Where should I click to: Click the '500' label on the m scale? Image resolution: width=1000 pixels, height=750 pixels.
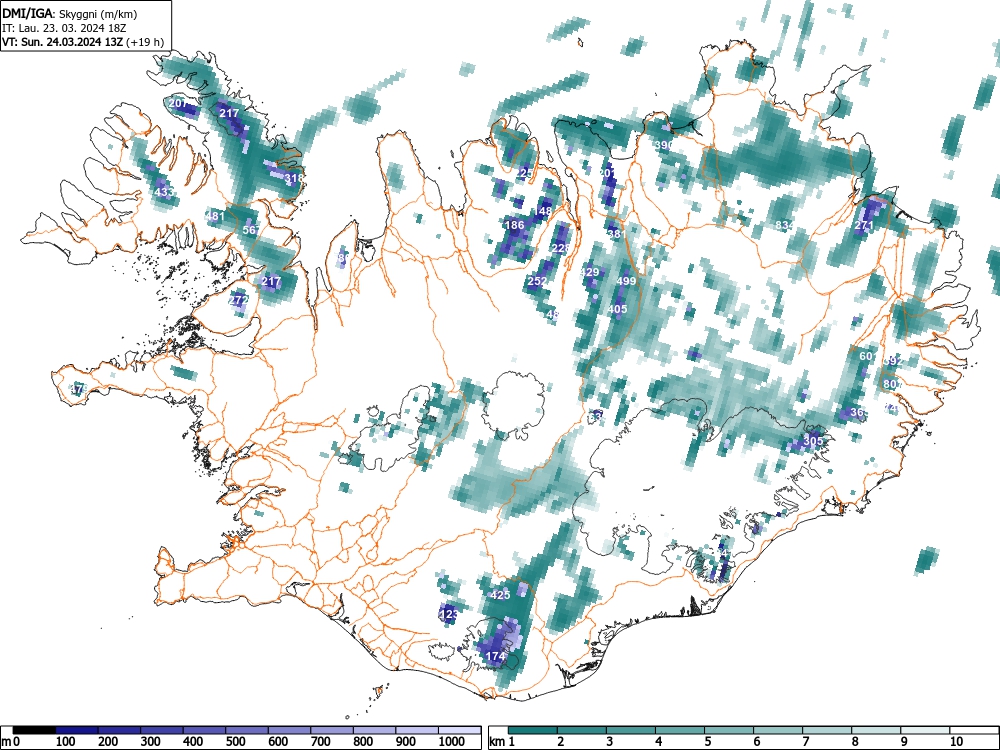235,742
